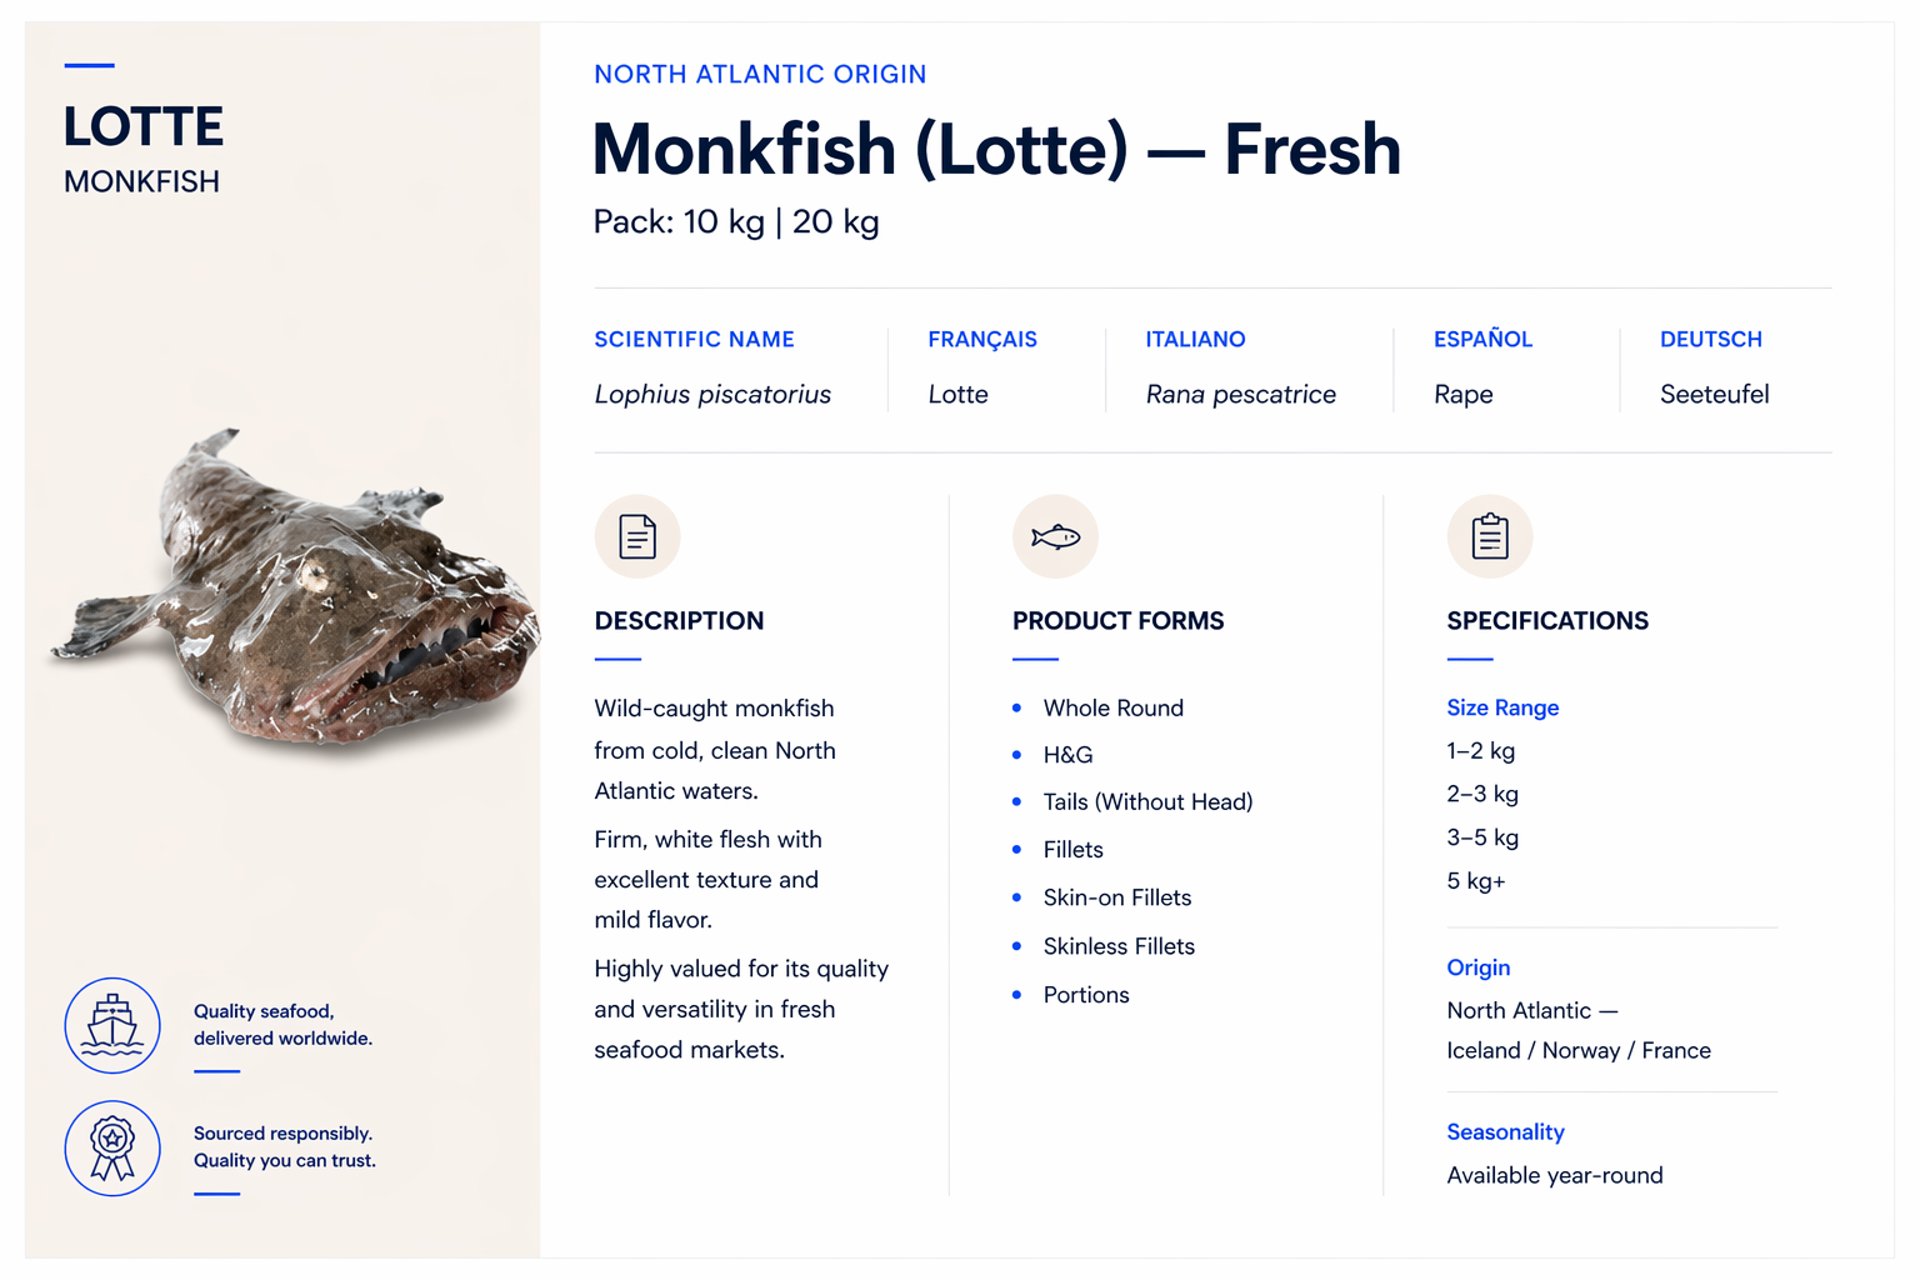Click the Monkfish (Lotte) — Fresh title
The image size is (1920, 1280).
click(996, 150)
